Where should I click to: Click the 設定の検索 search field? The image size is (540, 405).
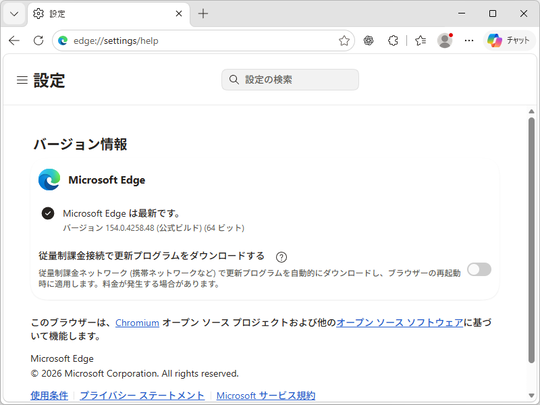coord(290,80)
